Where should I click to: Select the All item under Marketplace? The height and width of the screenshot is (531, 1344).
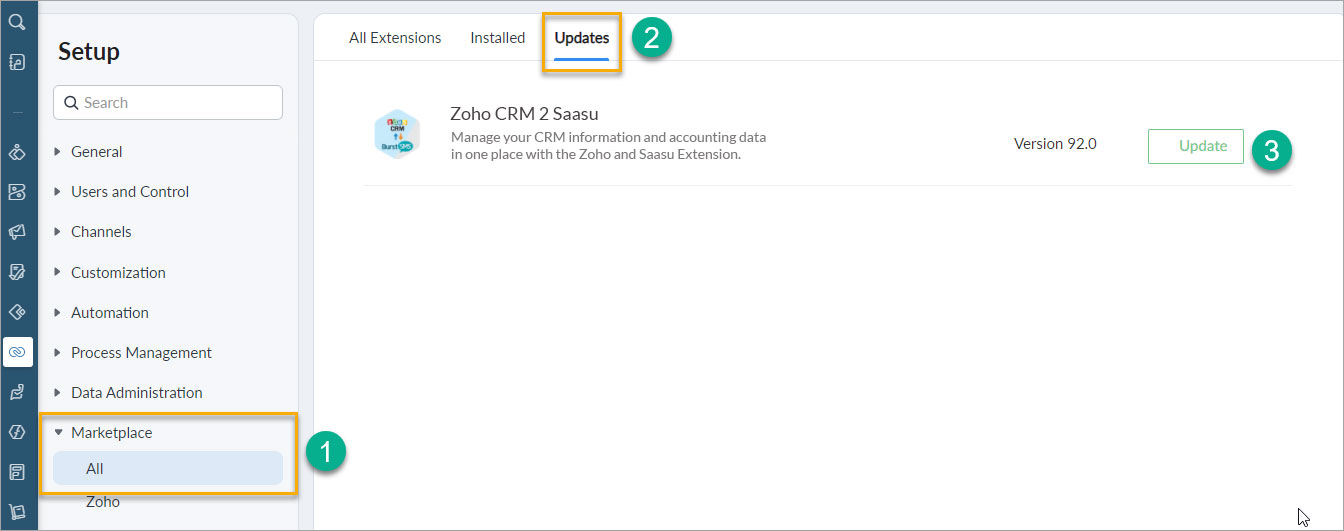tap(168, 468)
